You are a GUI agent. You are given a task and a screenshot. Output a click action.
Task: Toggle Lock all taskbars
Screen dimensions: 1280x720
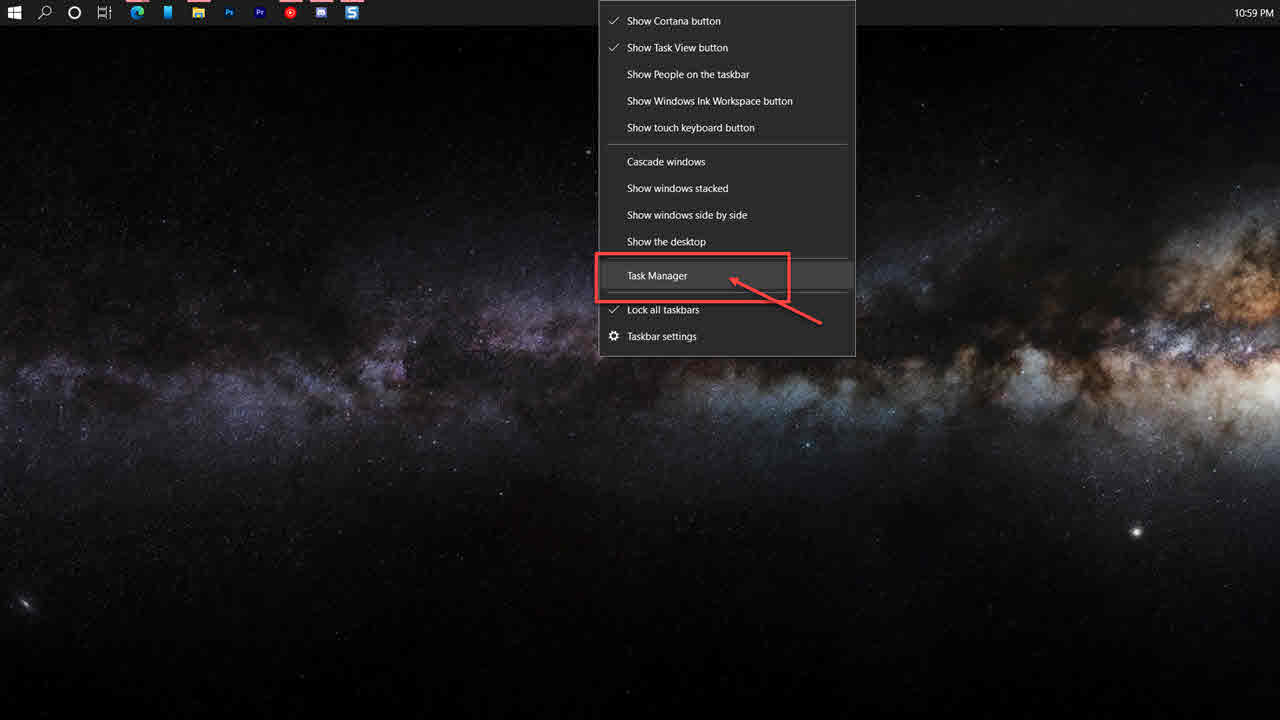pos(662,309)
